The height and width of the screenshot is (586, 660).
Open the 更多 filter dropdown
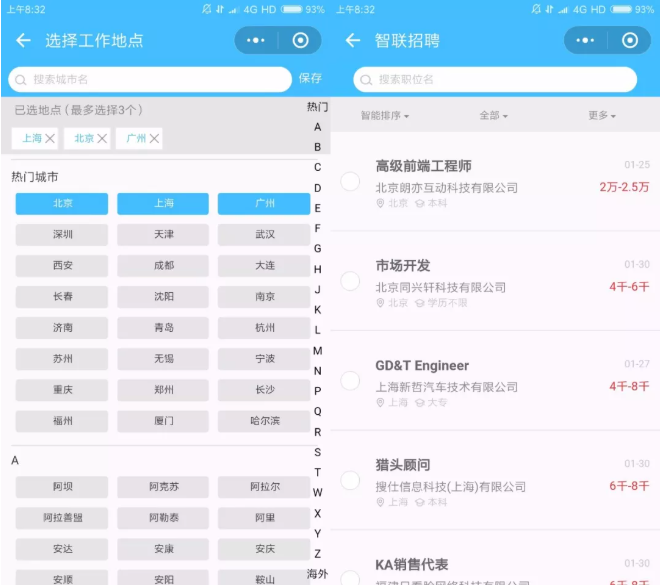tap(601, 115)
